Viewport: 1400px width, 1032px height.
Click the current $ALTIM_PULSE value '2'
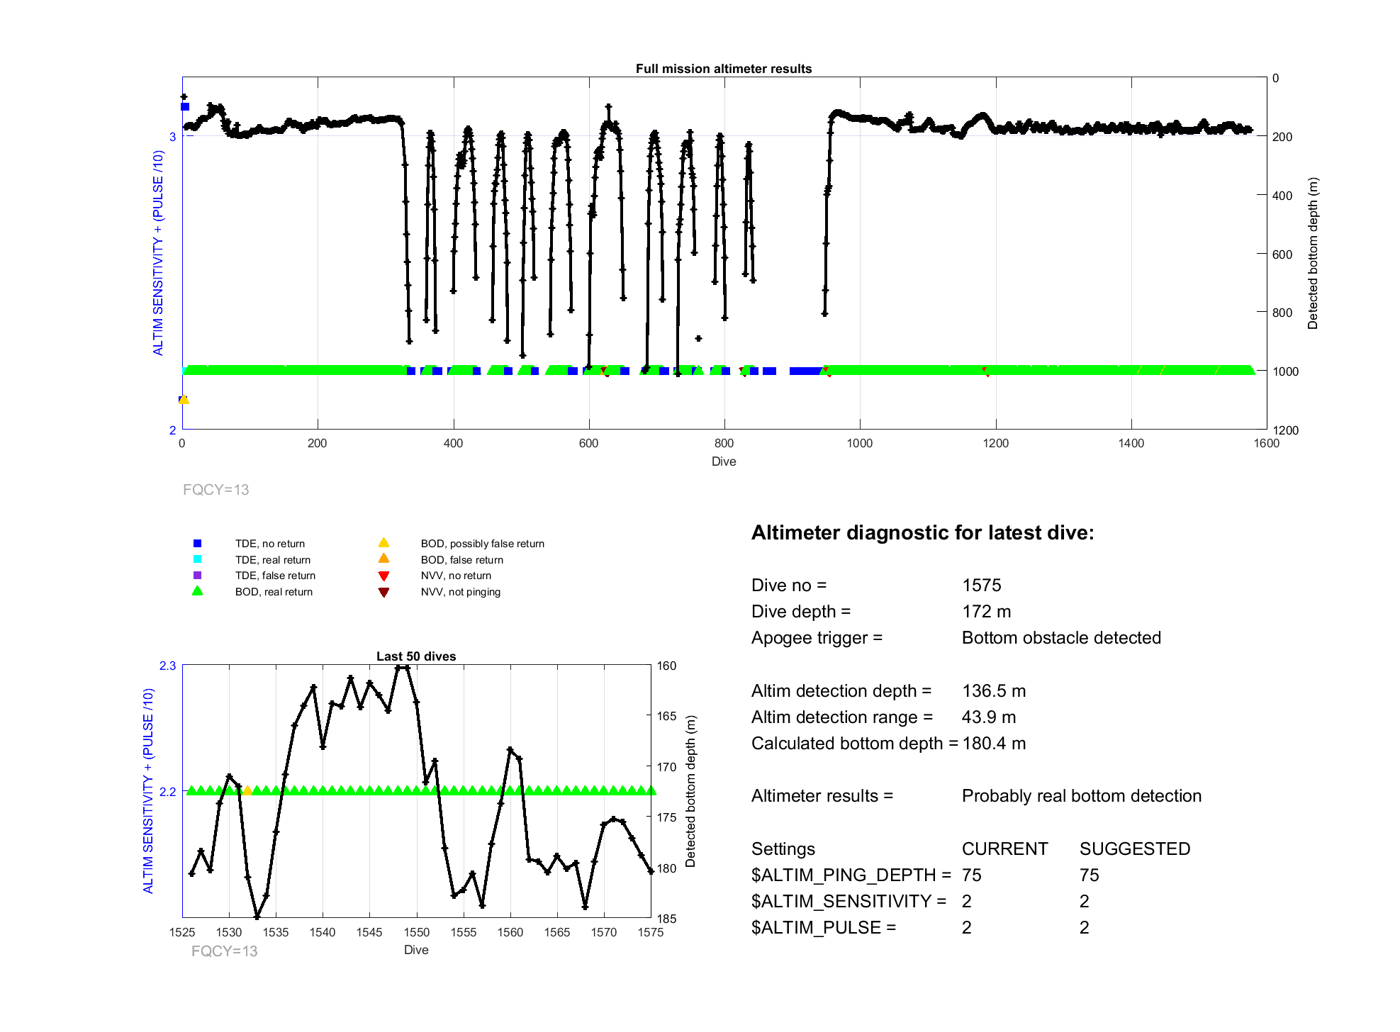tap(967, 928)
